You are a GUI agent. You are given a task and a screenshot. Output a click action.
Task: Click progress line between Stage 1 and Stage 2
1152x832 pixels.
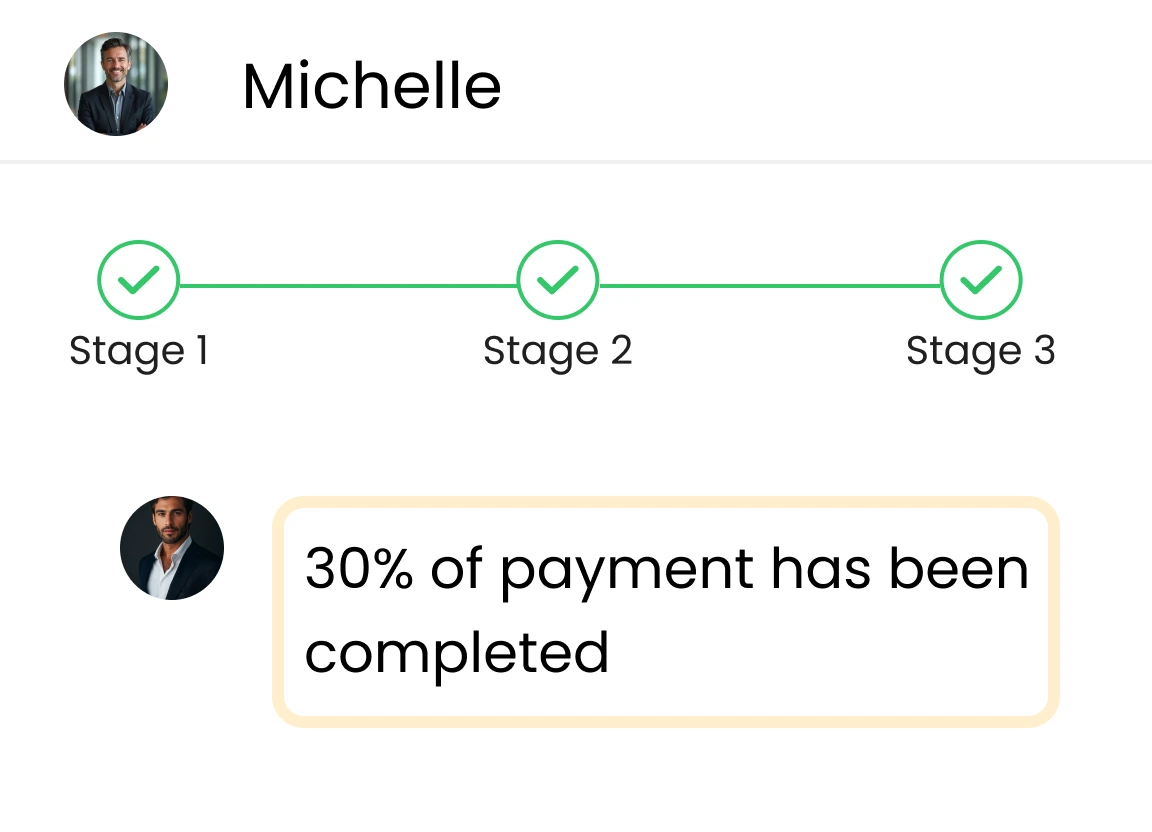click(348, 286)
